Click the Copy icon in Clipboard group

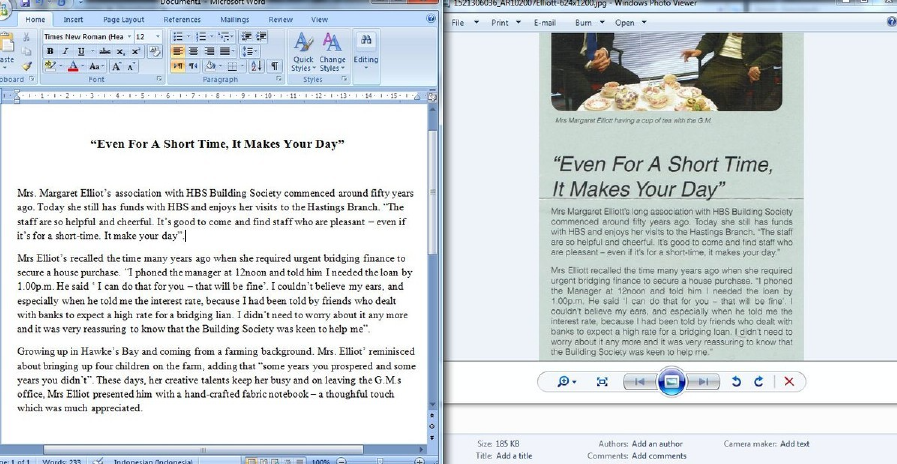[26, 51]
